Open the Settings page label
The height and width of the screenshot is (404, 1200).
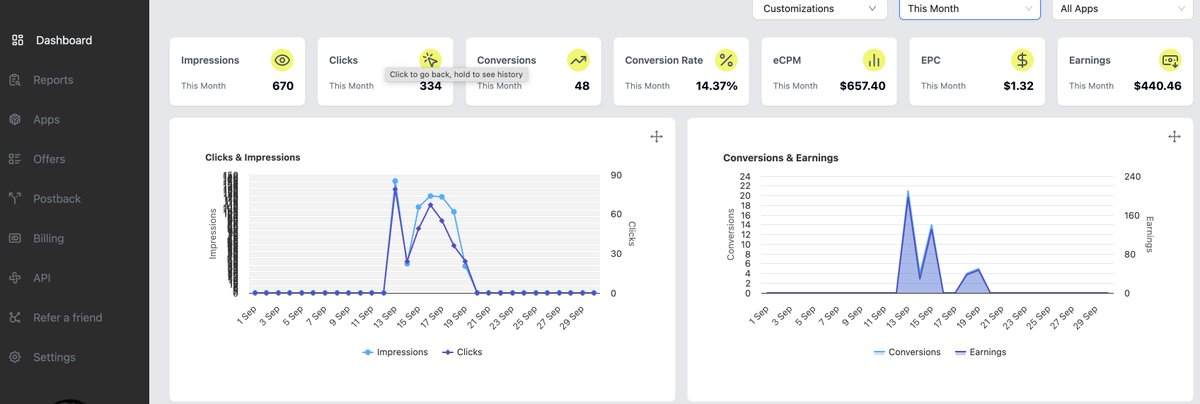click(54, 357)
